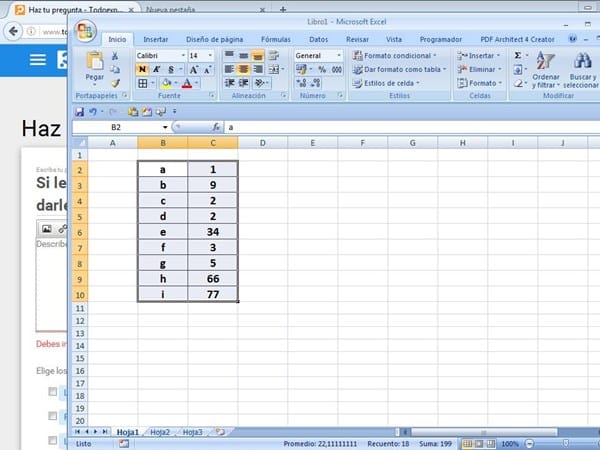Click cell containing 34
Image resolution: width=600 pixels, height=450 pixels.
(213, 232)
